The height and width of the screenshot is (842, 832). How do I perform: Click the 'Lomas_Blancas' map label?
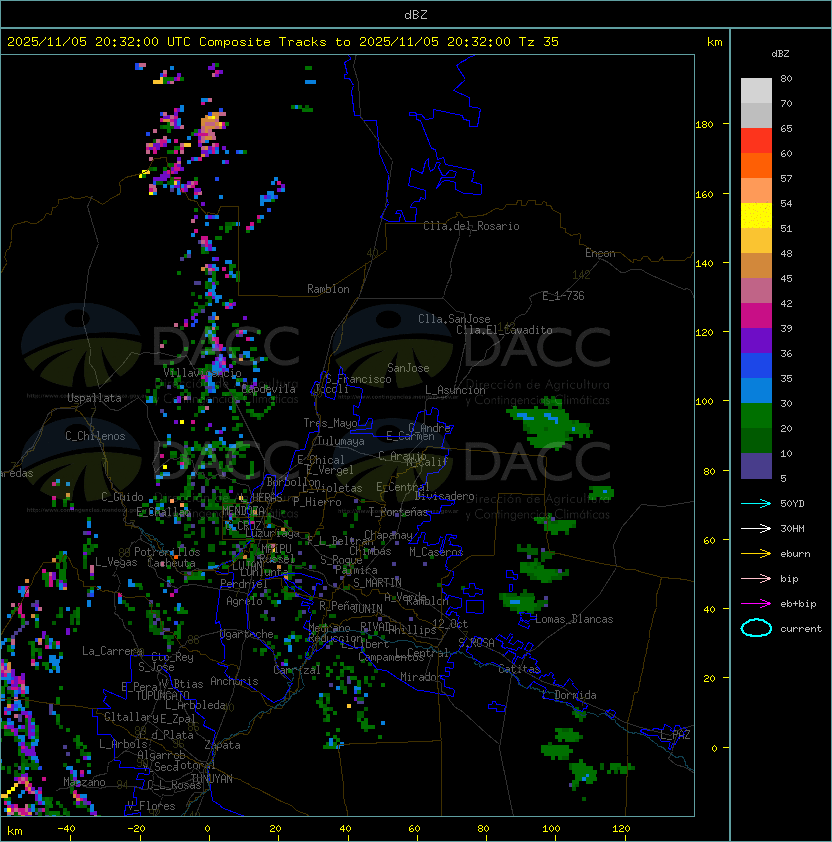tap(574, 619)
